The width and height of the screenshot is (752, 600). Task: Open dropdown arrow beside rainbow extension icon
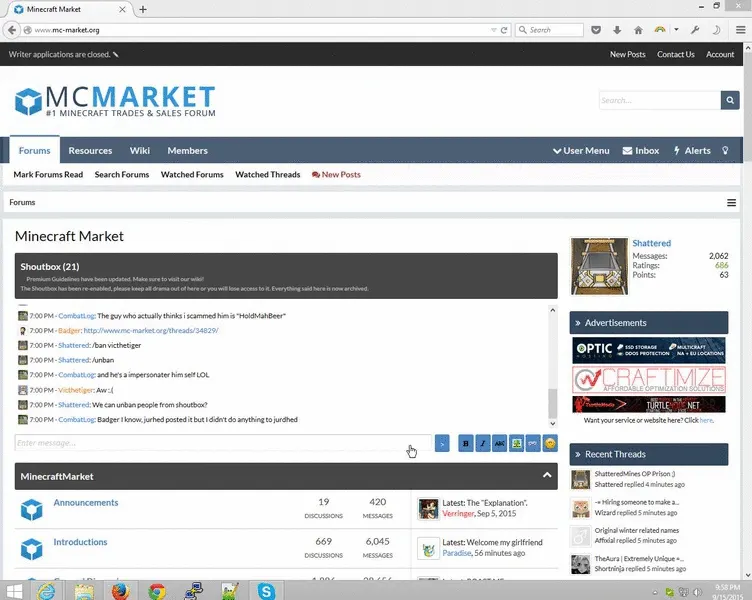point(676,30)
